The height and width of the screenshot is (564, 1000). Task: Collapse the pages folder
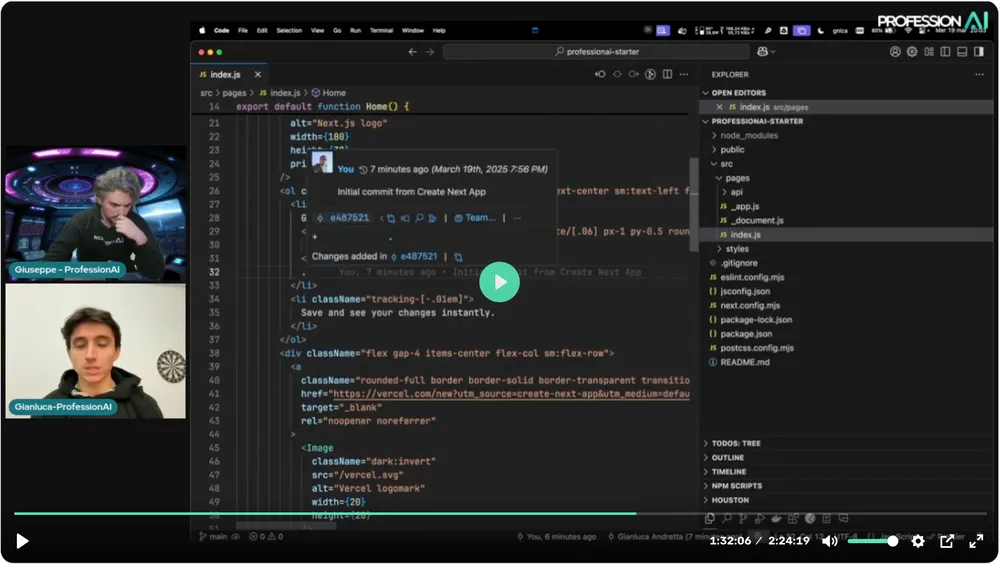point(737,178)
